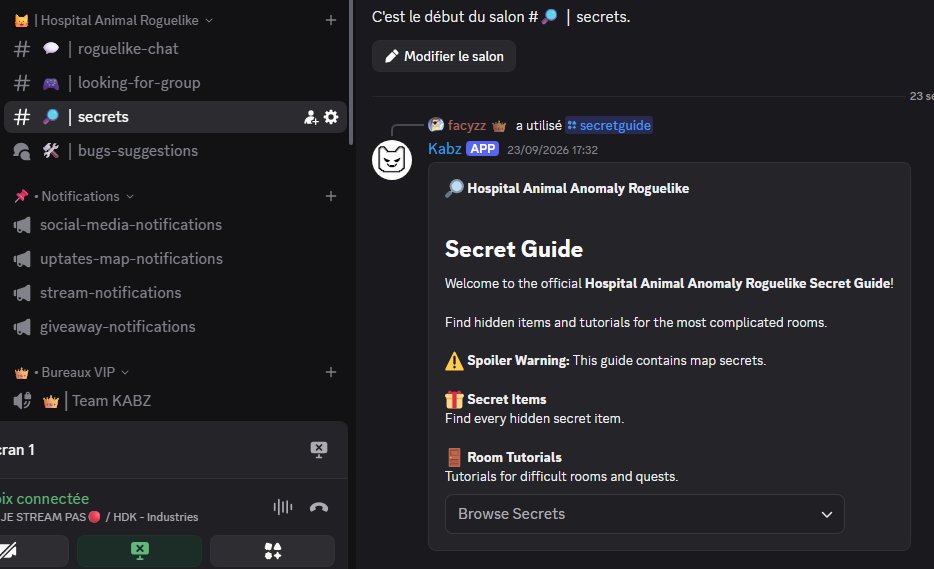Click the Hospital Animal Anomaly Roguelike embed title
The height and width of the screenshot is (569, 934).
tap(578, 188)
